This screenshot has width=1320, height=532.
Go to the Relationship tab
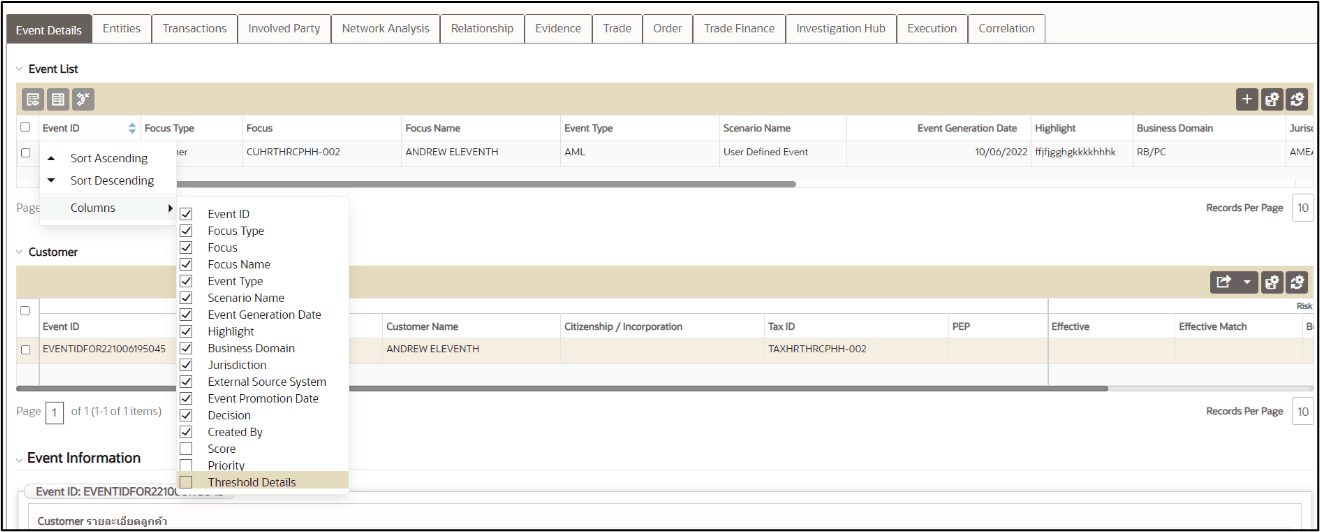[482, 28]
